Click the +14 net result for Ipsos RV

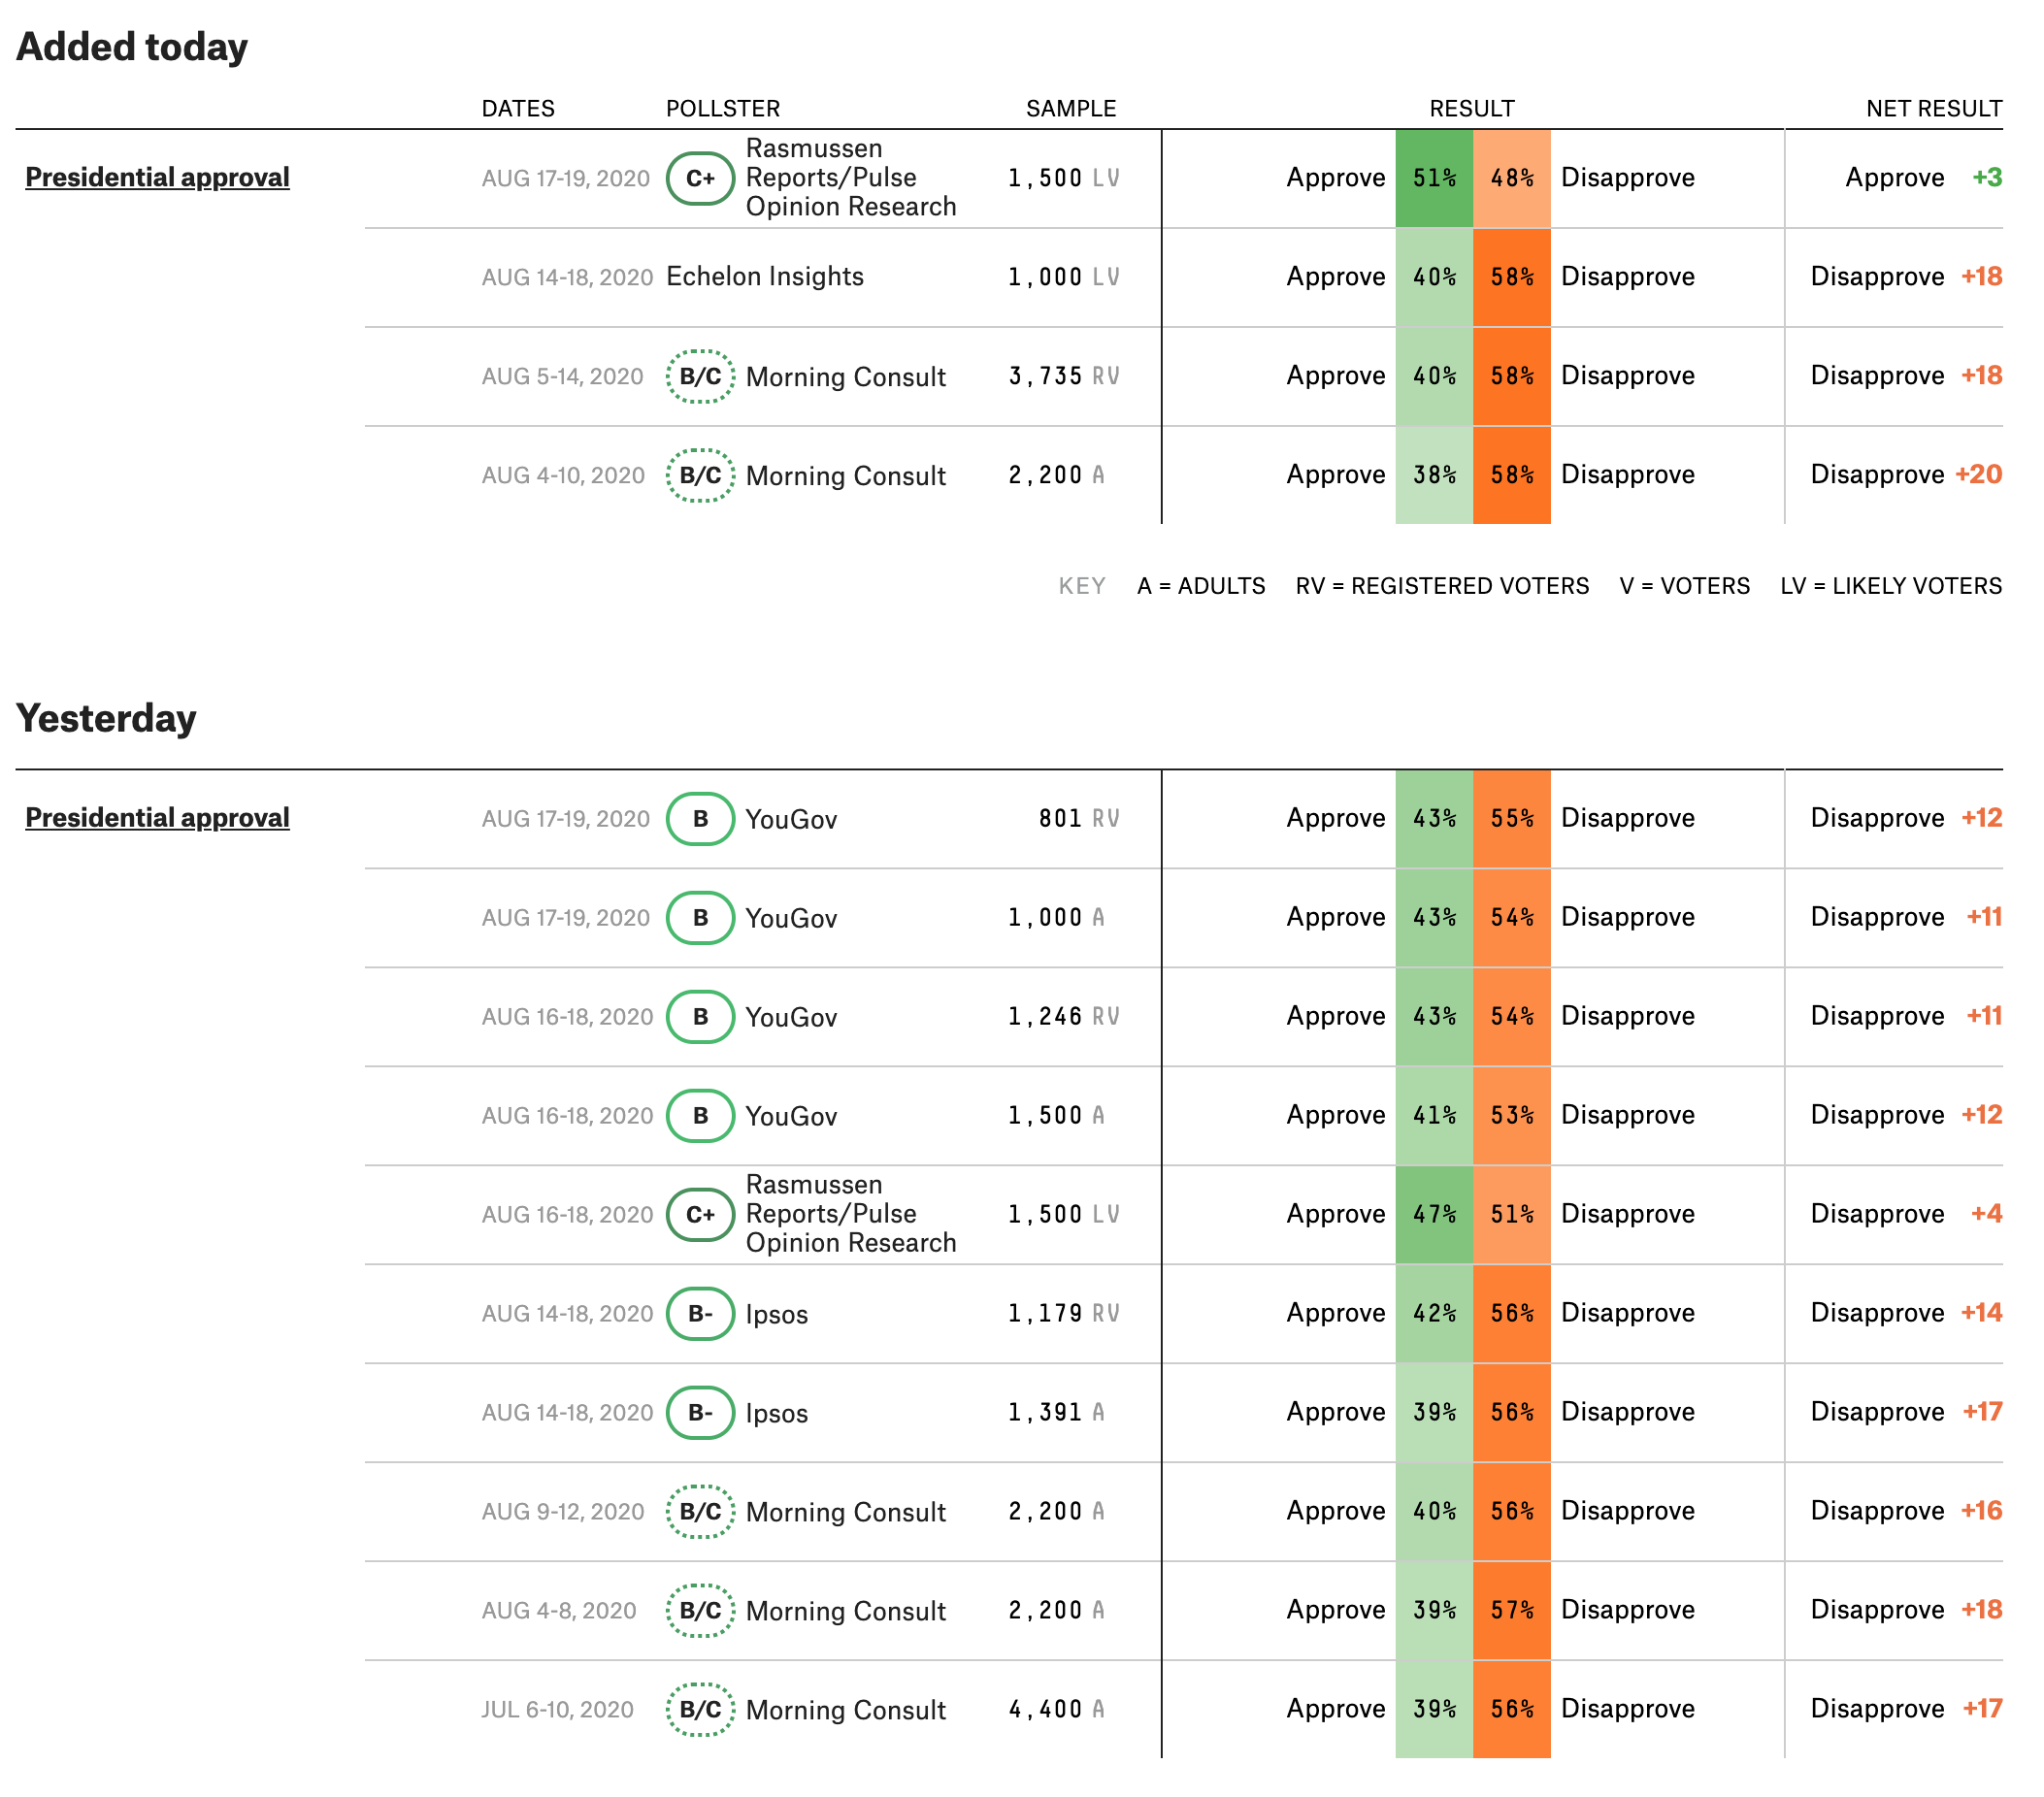coord(1982,1312)
